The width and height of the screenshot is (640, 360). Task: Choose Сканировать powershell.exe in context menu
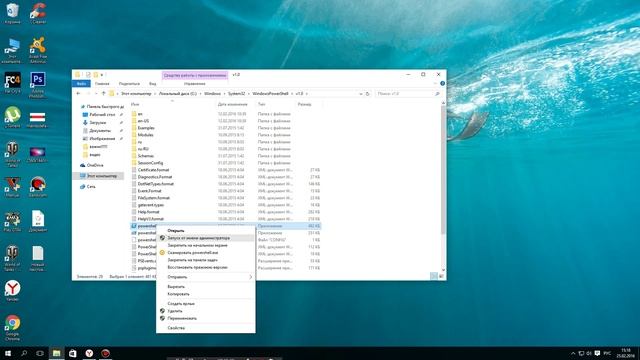pos(206,253)
